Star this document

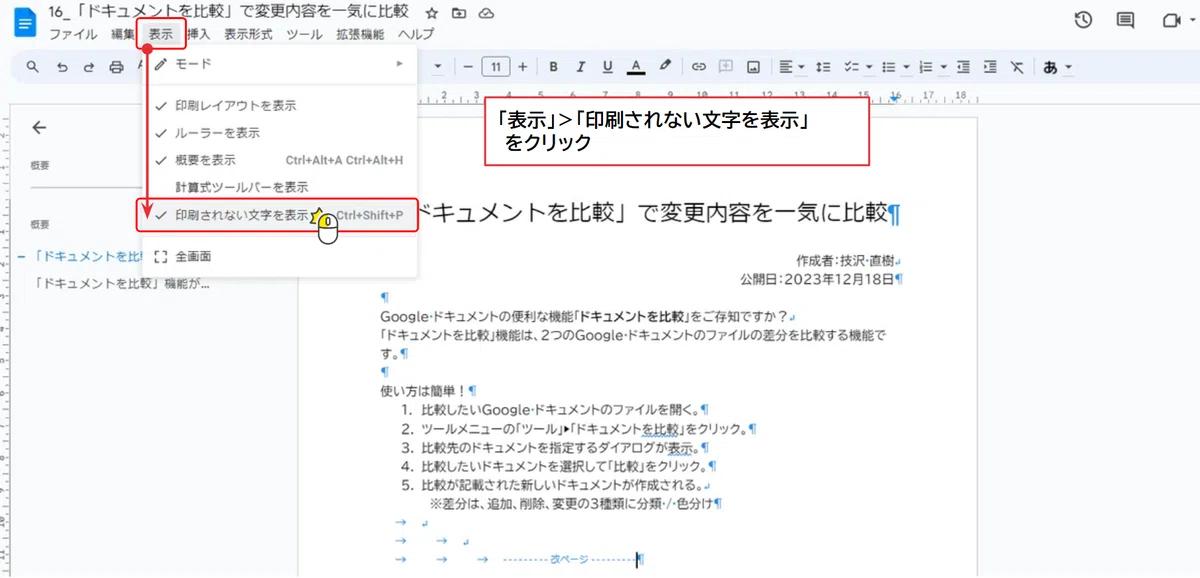431,13
